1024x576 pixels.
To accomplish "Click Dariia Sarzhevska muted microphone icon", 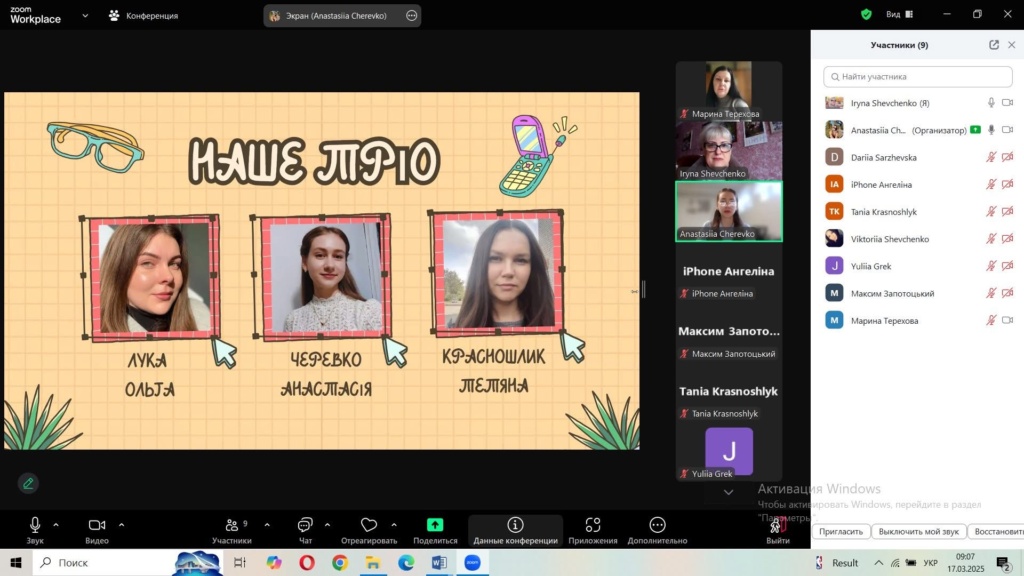I will [x=991, y=157].
